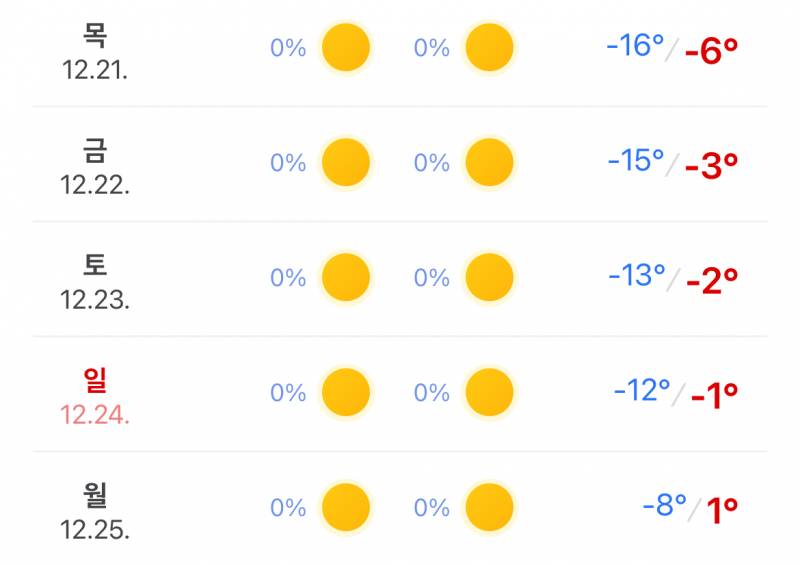Click the afternoon sun icon for 12.22.
Viewport: 800px width, 564px height.
489,162
